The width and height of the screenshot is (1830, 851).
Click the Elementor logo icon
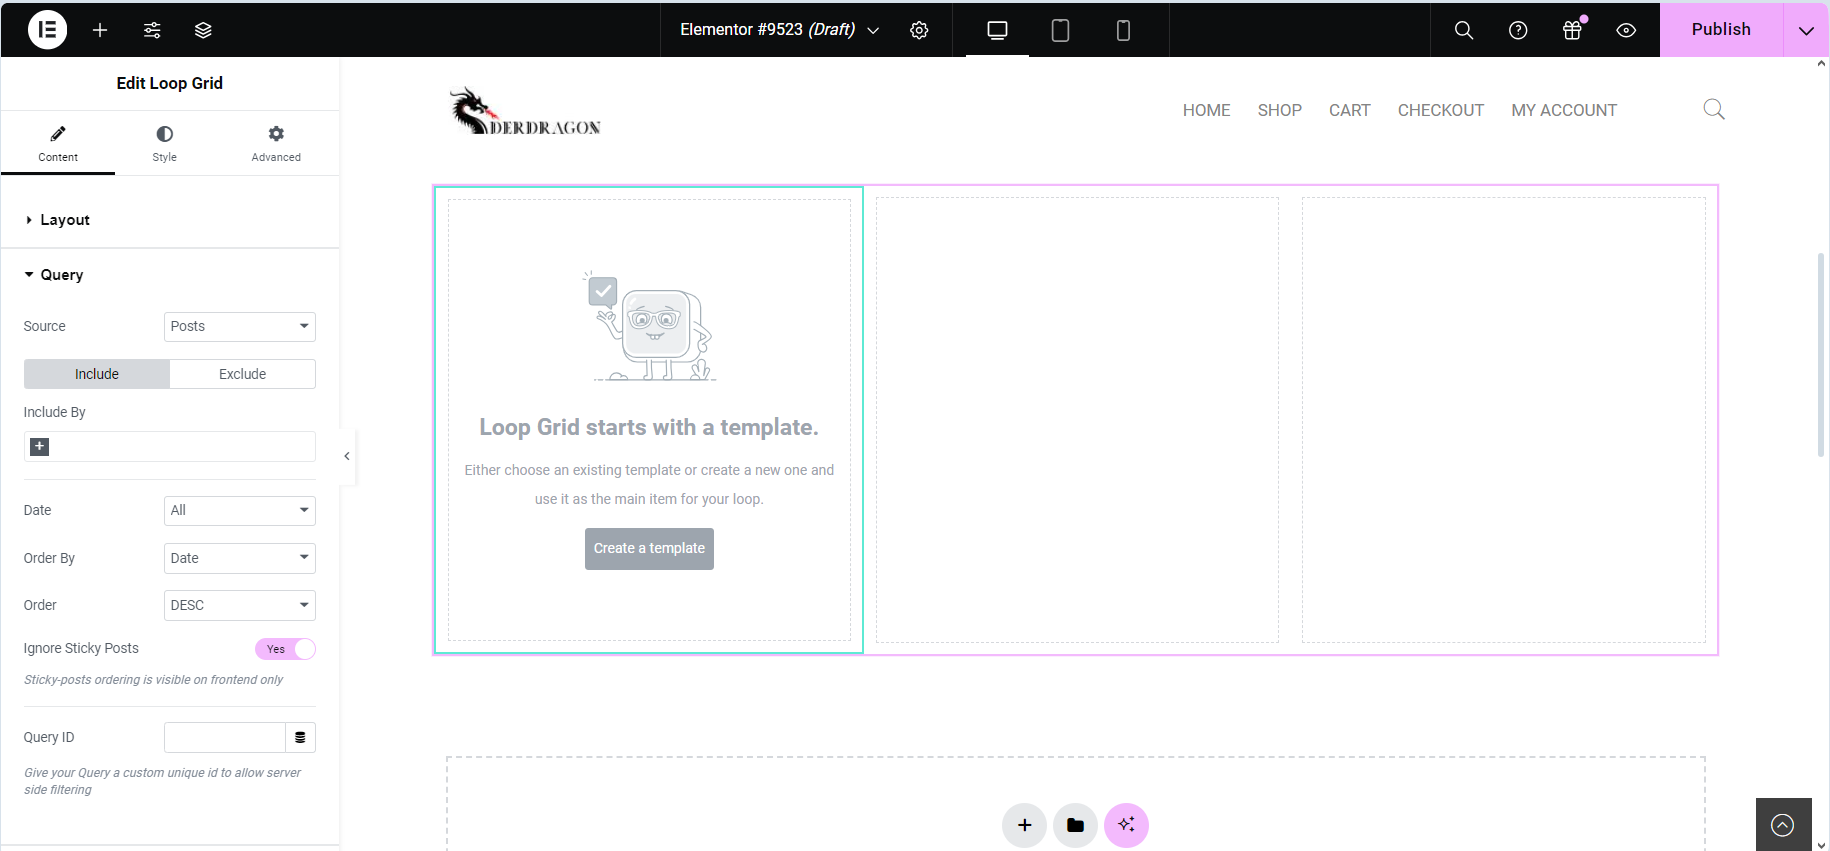[x=47, y=30]
